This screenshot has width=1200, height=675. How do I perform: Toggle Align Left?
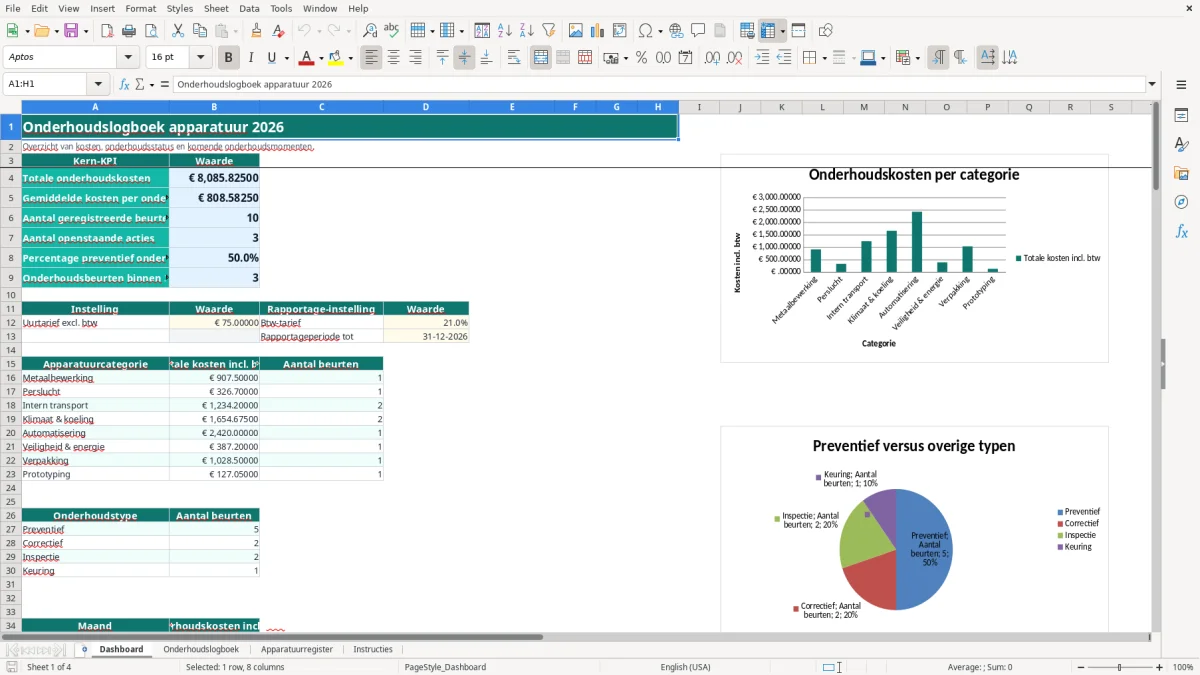[371, 58]
